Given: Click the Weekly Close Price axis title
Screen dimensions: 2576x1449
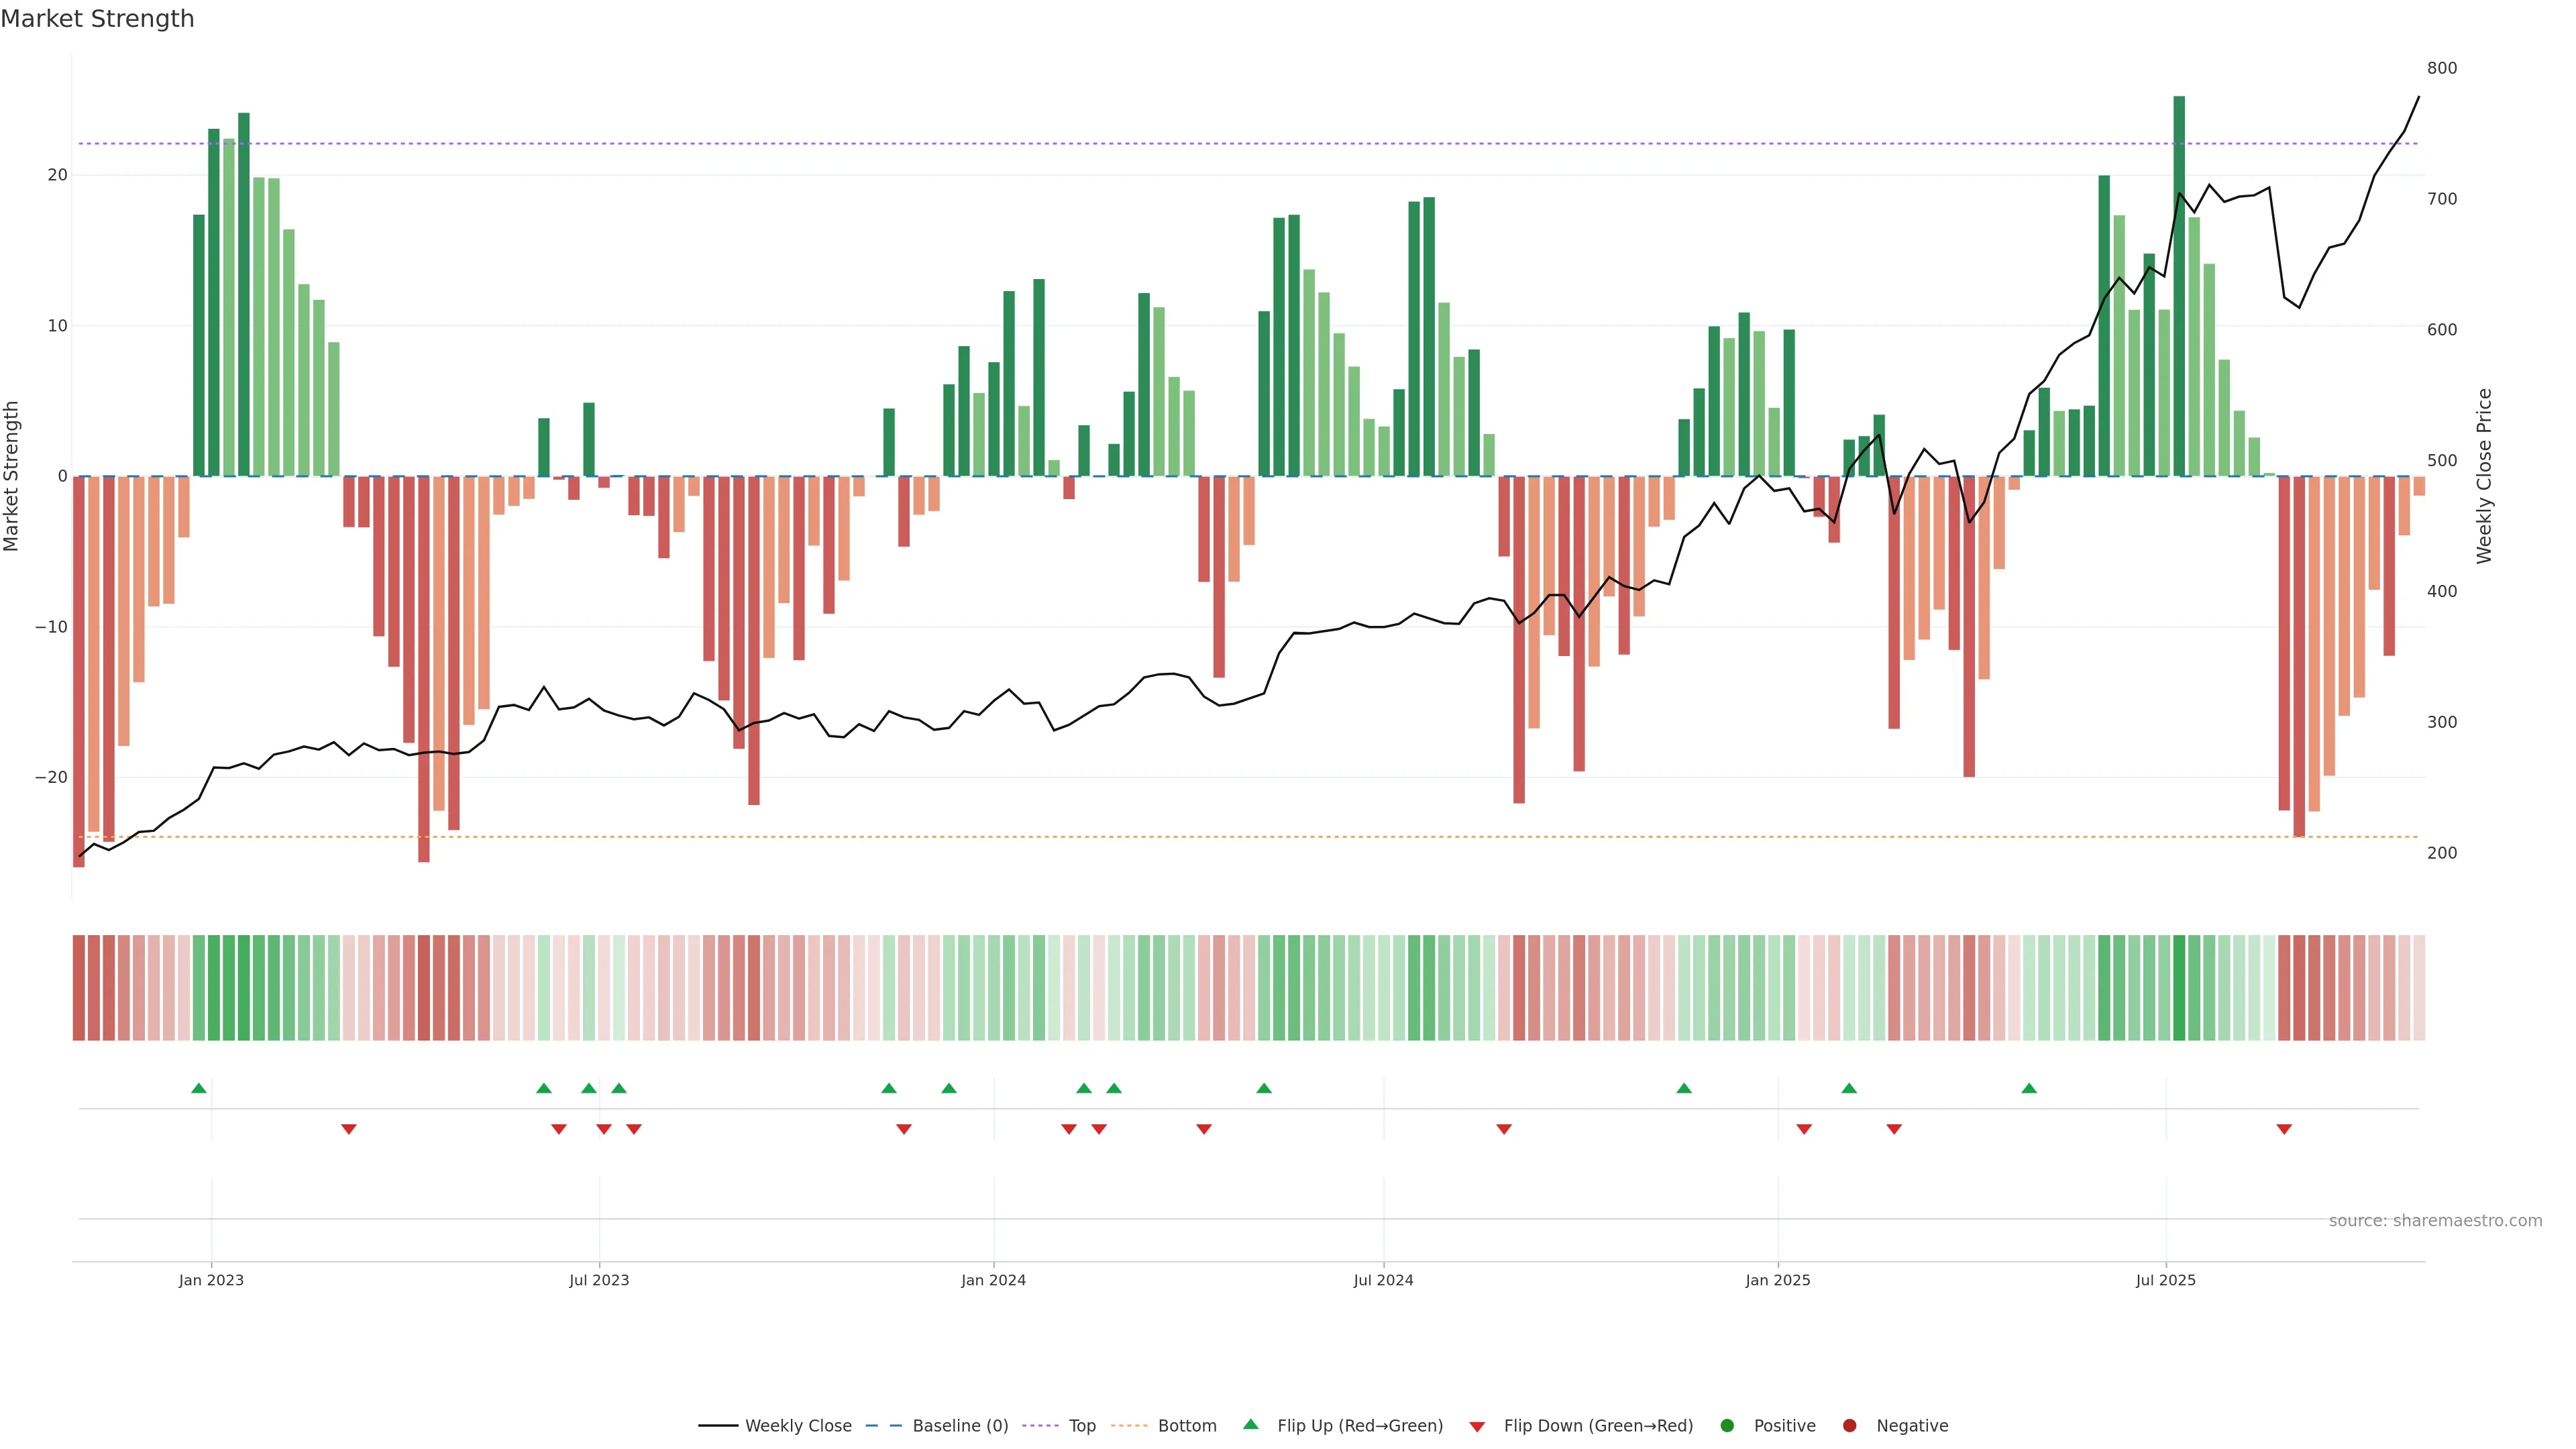Looking at the screenshot, I should pyautogui.click(x=2484, y=476).
